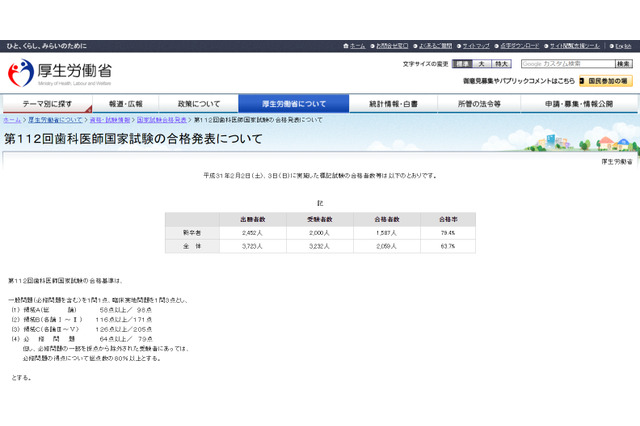Open the 申請・募集・情報公開 tab

[579, 104]
